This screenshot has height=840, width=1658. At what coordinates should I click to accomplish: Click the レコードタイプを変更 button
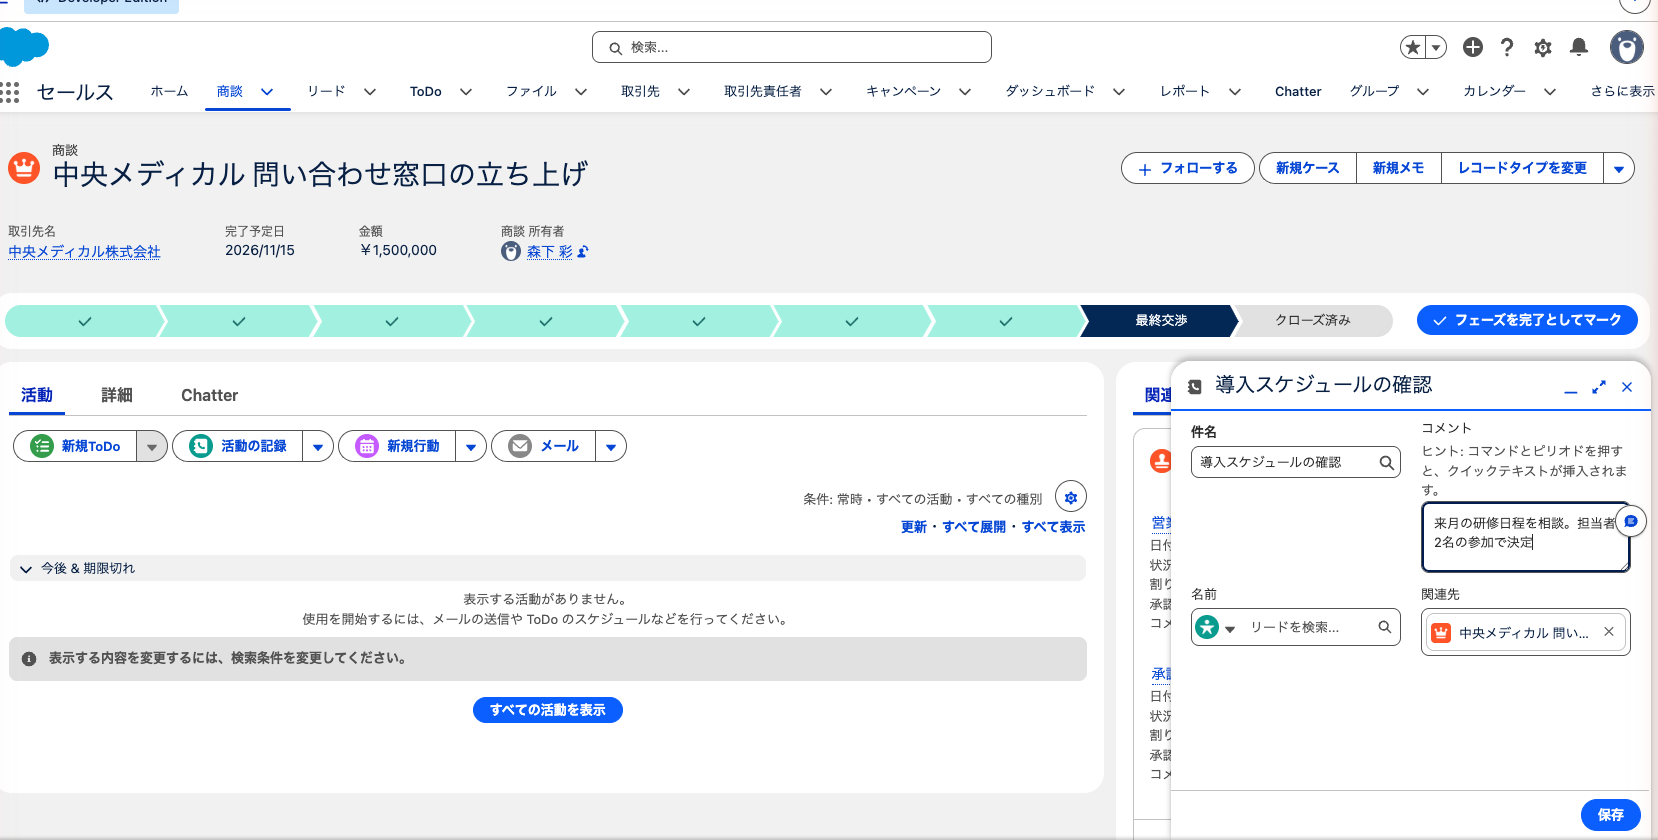pos(1522,168)
